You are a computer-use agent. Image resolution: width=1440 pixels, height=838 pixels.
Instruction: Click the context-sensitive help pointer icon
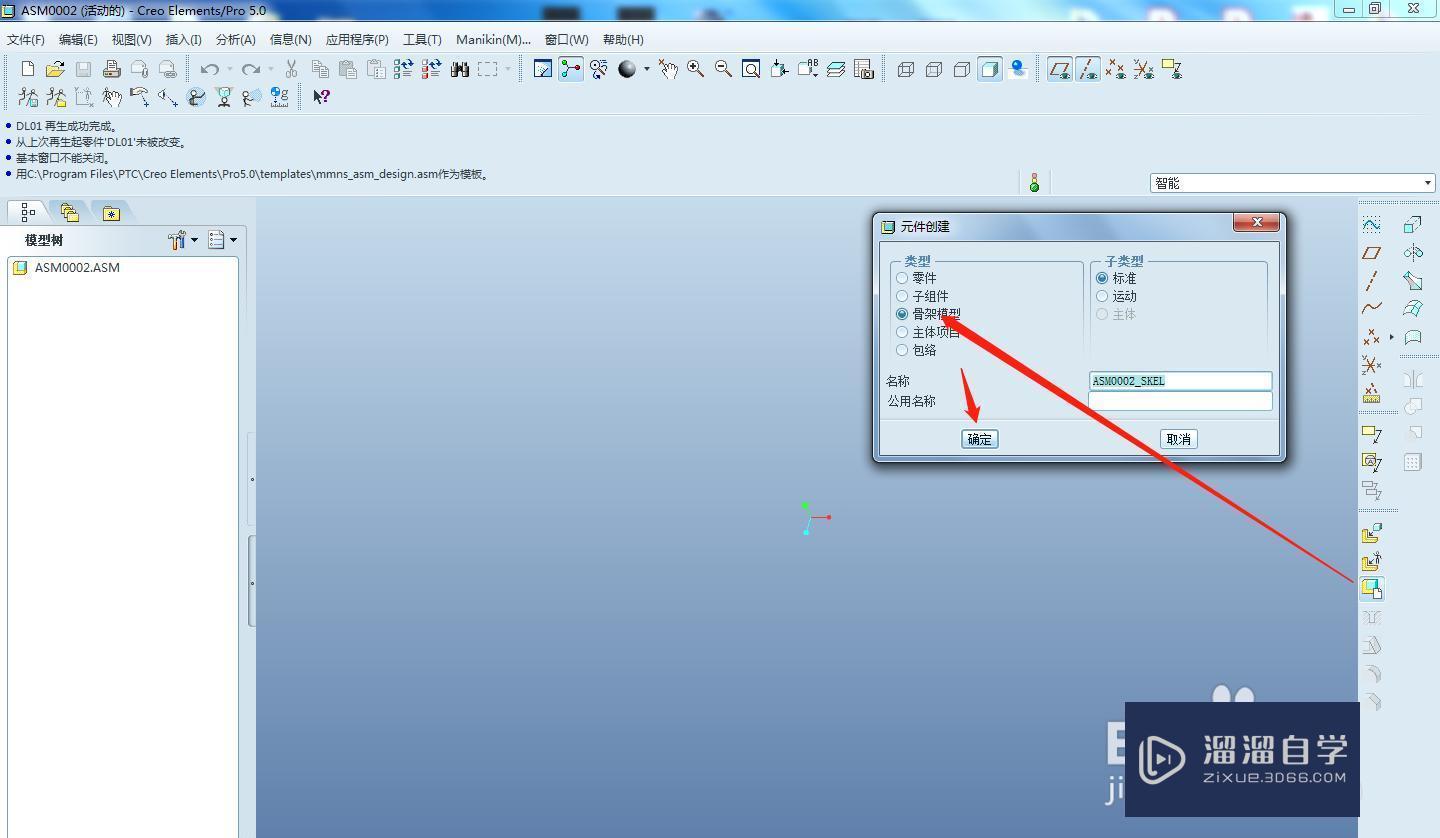coord(321,97)
